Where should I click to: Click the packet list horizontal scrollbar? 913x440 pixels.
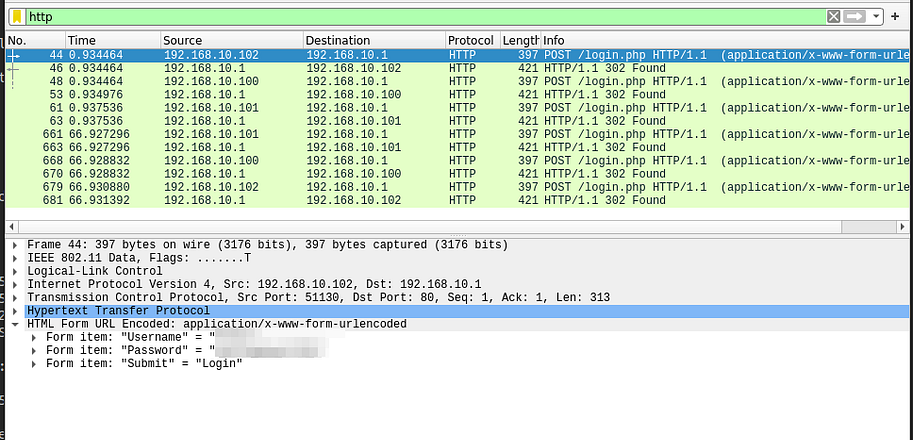[x=400, y=227]
